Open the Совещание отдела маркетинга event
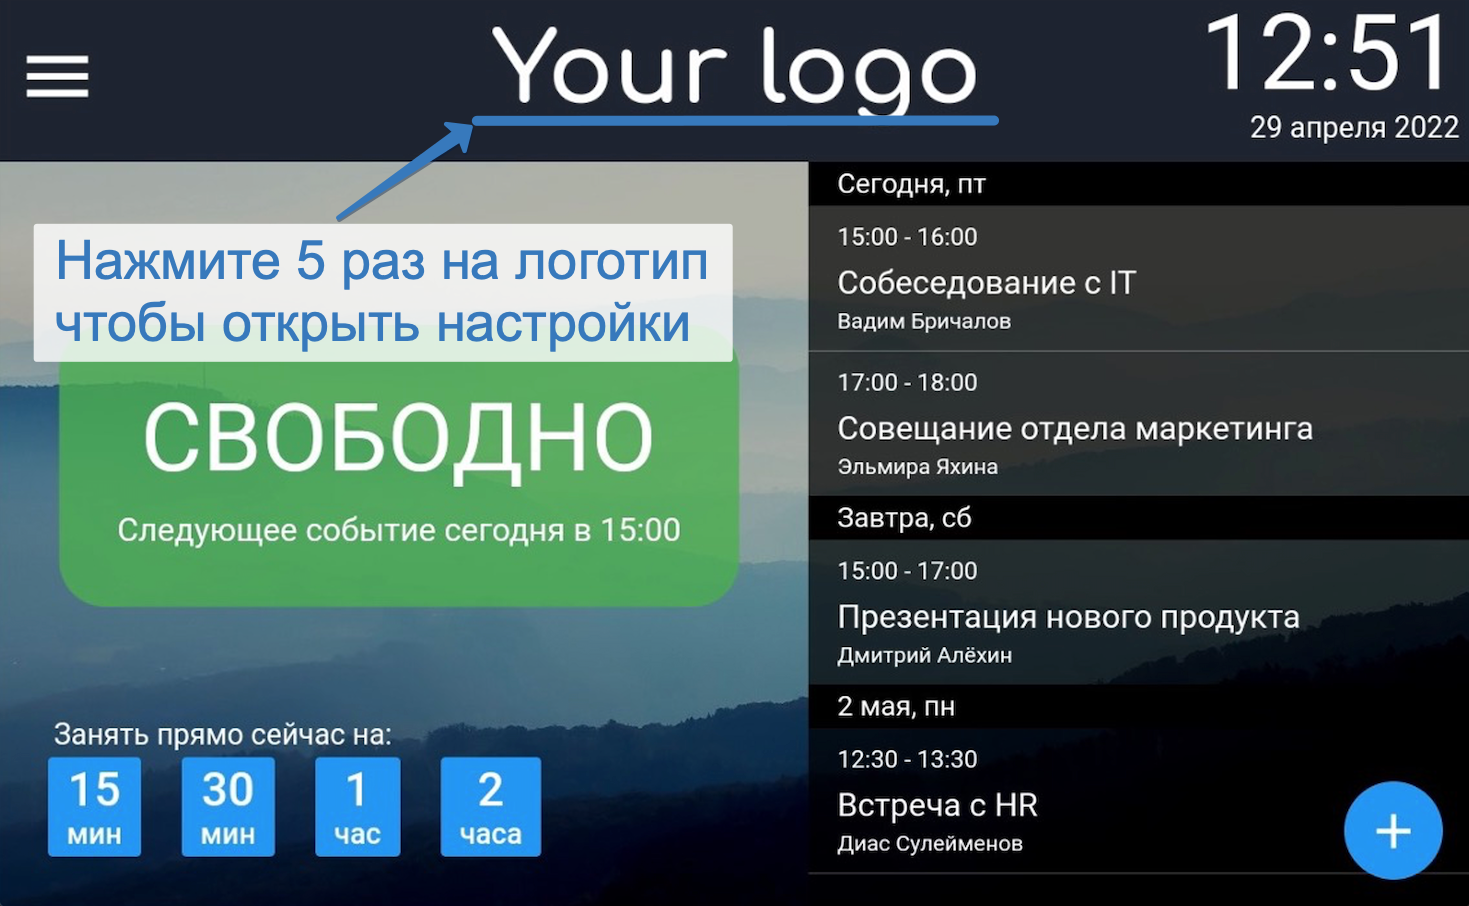Viewport: 1469px width, 906px height. [x=1138, y=424]
